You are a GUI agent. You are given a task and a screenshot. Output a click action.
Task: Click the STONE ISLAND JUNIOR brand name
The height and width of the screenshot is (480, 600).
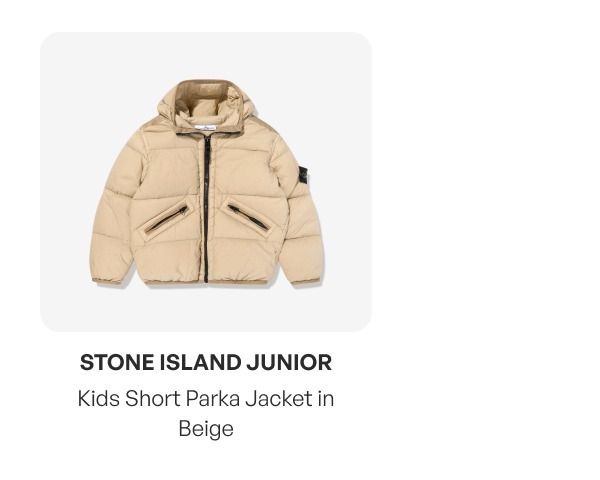(206, 362)
